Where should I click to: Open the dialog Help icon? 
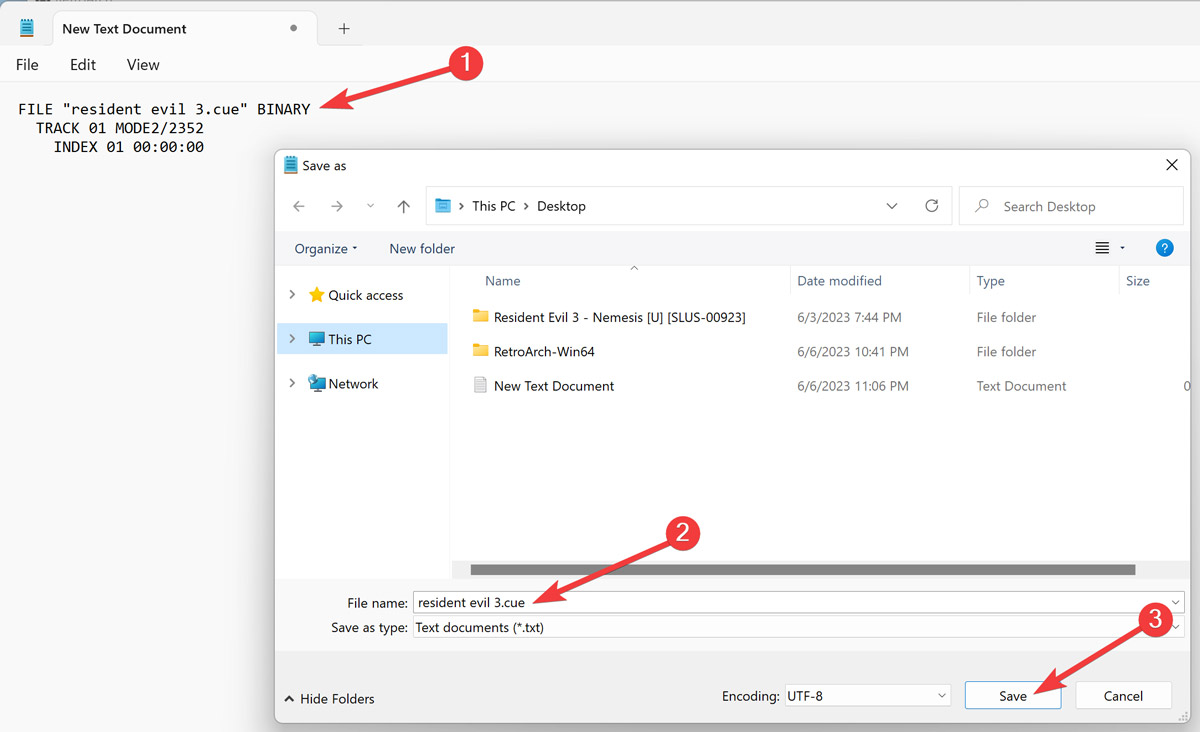(1164, 248)
